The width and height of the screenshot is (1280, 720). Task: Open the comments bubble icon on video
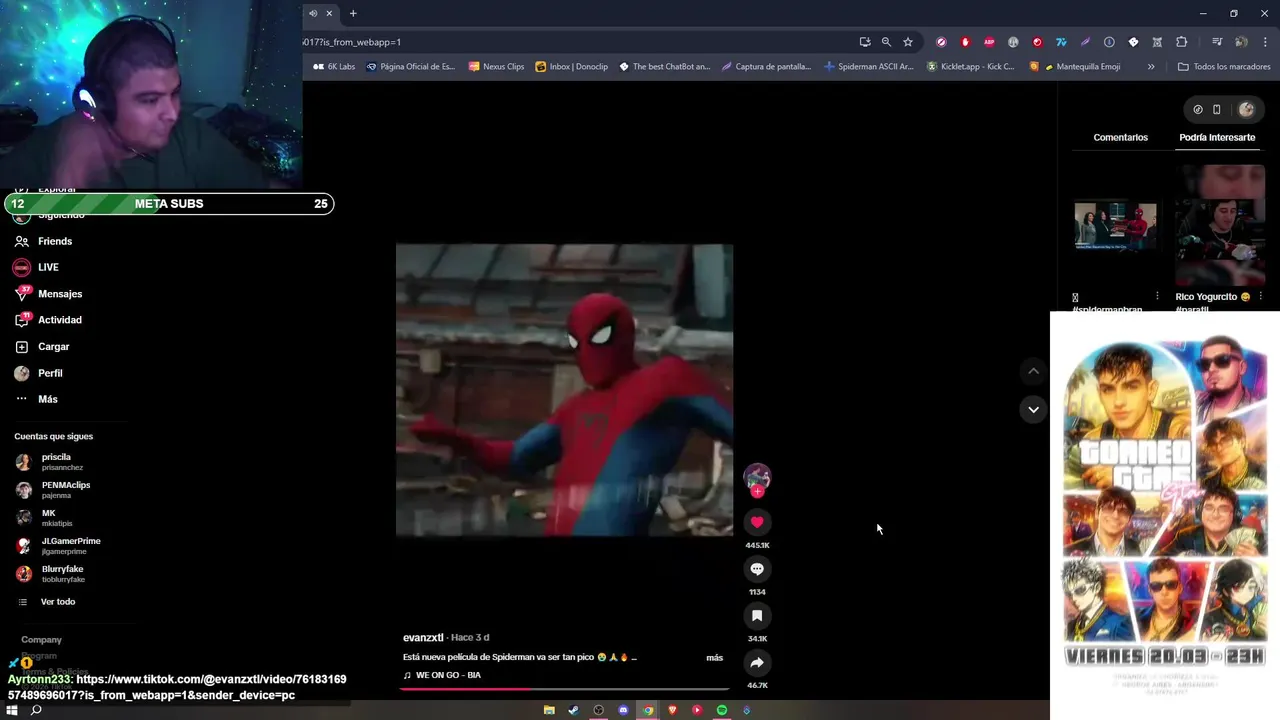[x=757, y=569]
